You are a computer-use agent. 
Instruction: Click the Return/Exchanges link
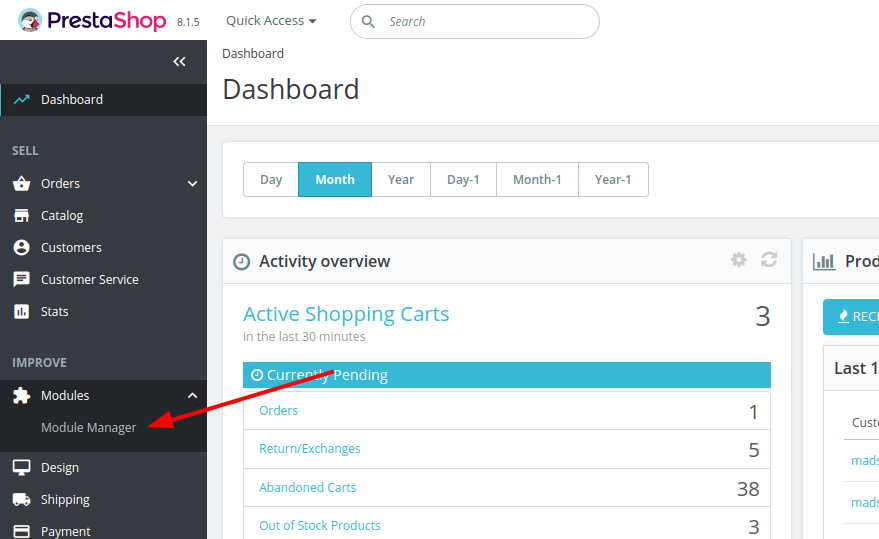pos(310,449)
